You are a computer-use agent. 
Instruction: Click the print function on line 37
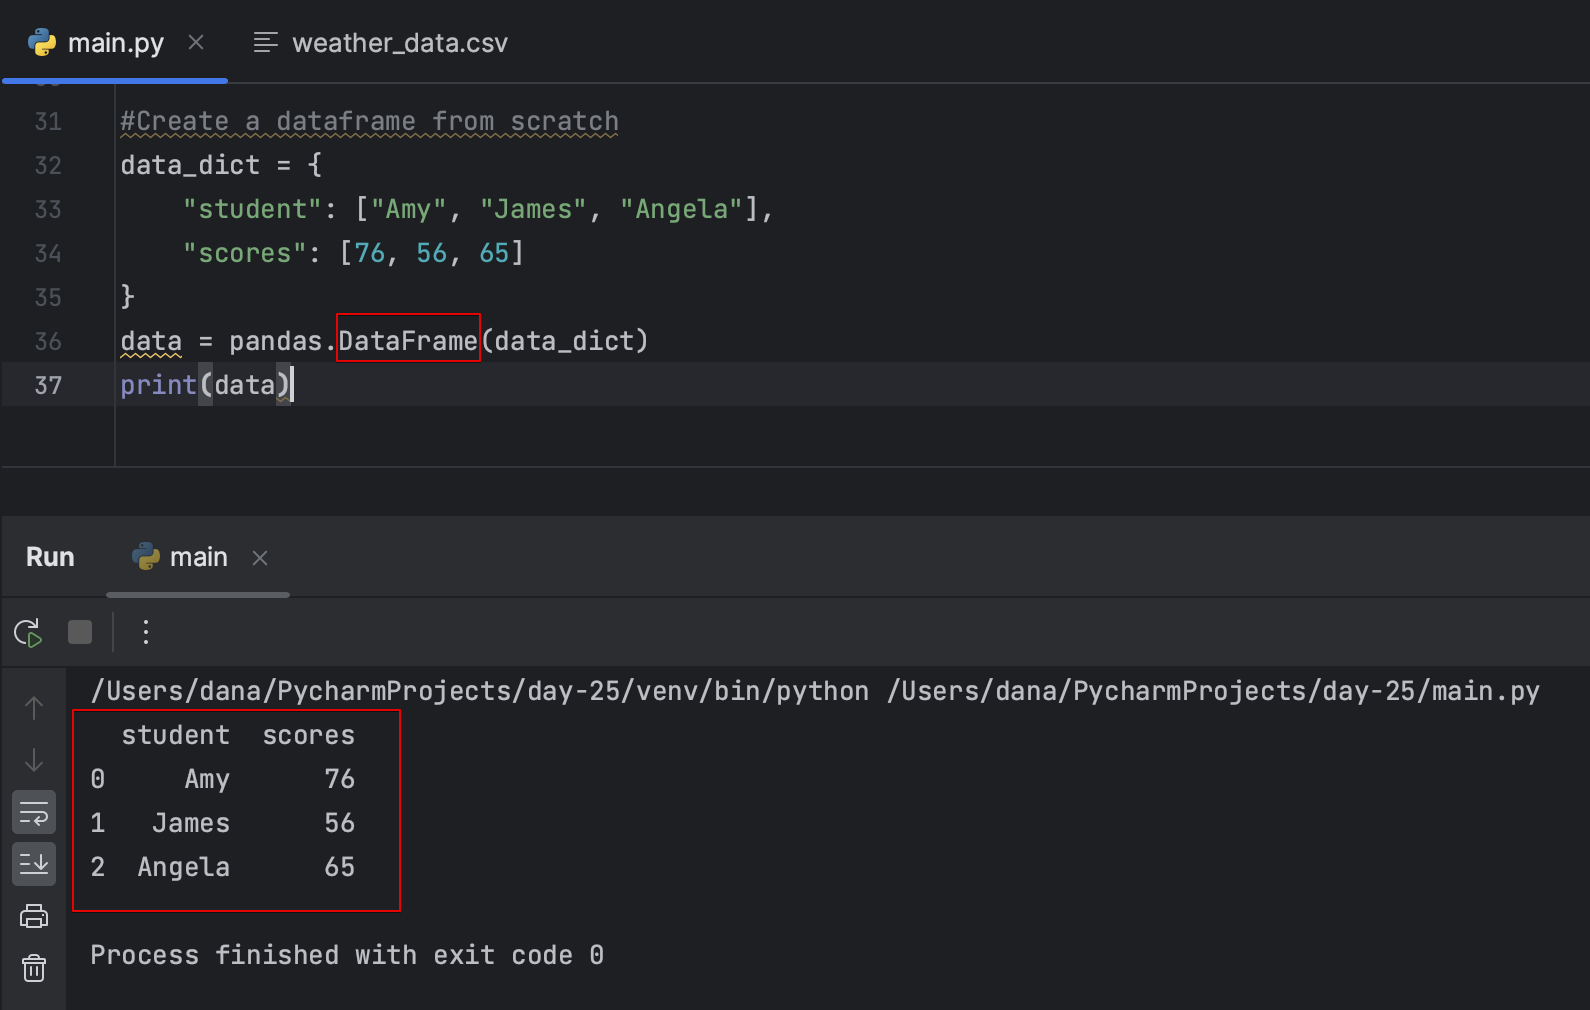[159, 385]
